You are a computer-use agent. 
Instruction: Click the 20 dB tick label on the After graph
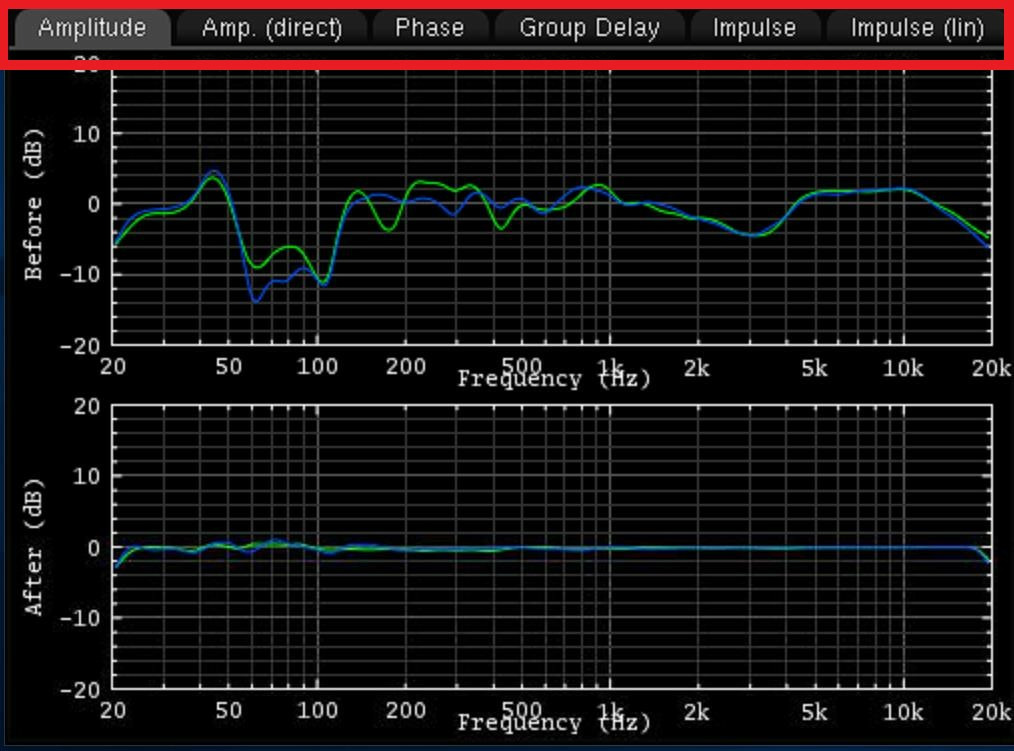[84, 406]
